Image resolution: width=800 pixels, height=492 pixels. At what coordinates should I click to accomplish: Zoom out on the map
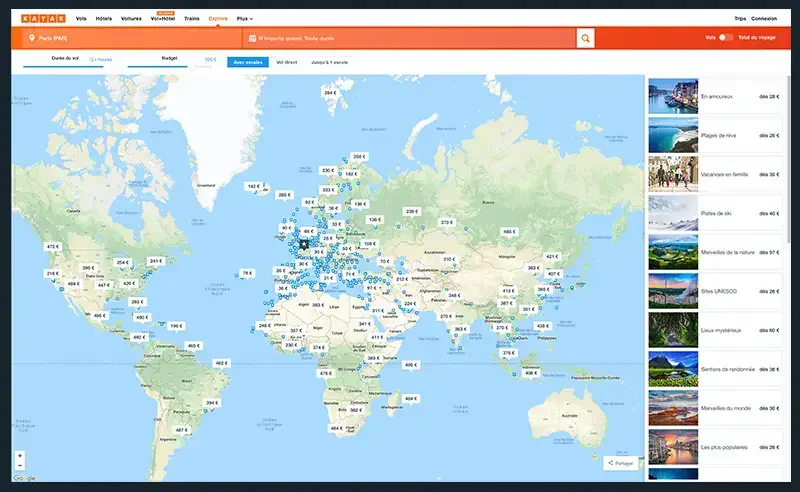(x=19, y=467)
